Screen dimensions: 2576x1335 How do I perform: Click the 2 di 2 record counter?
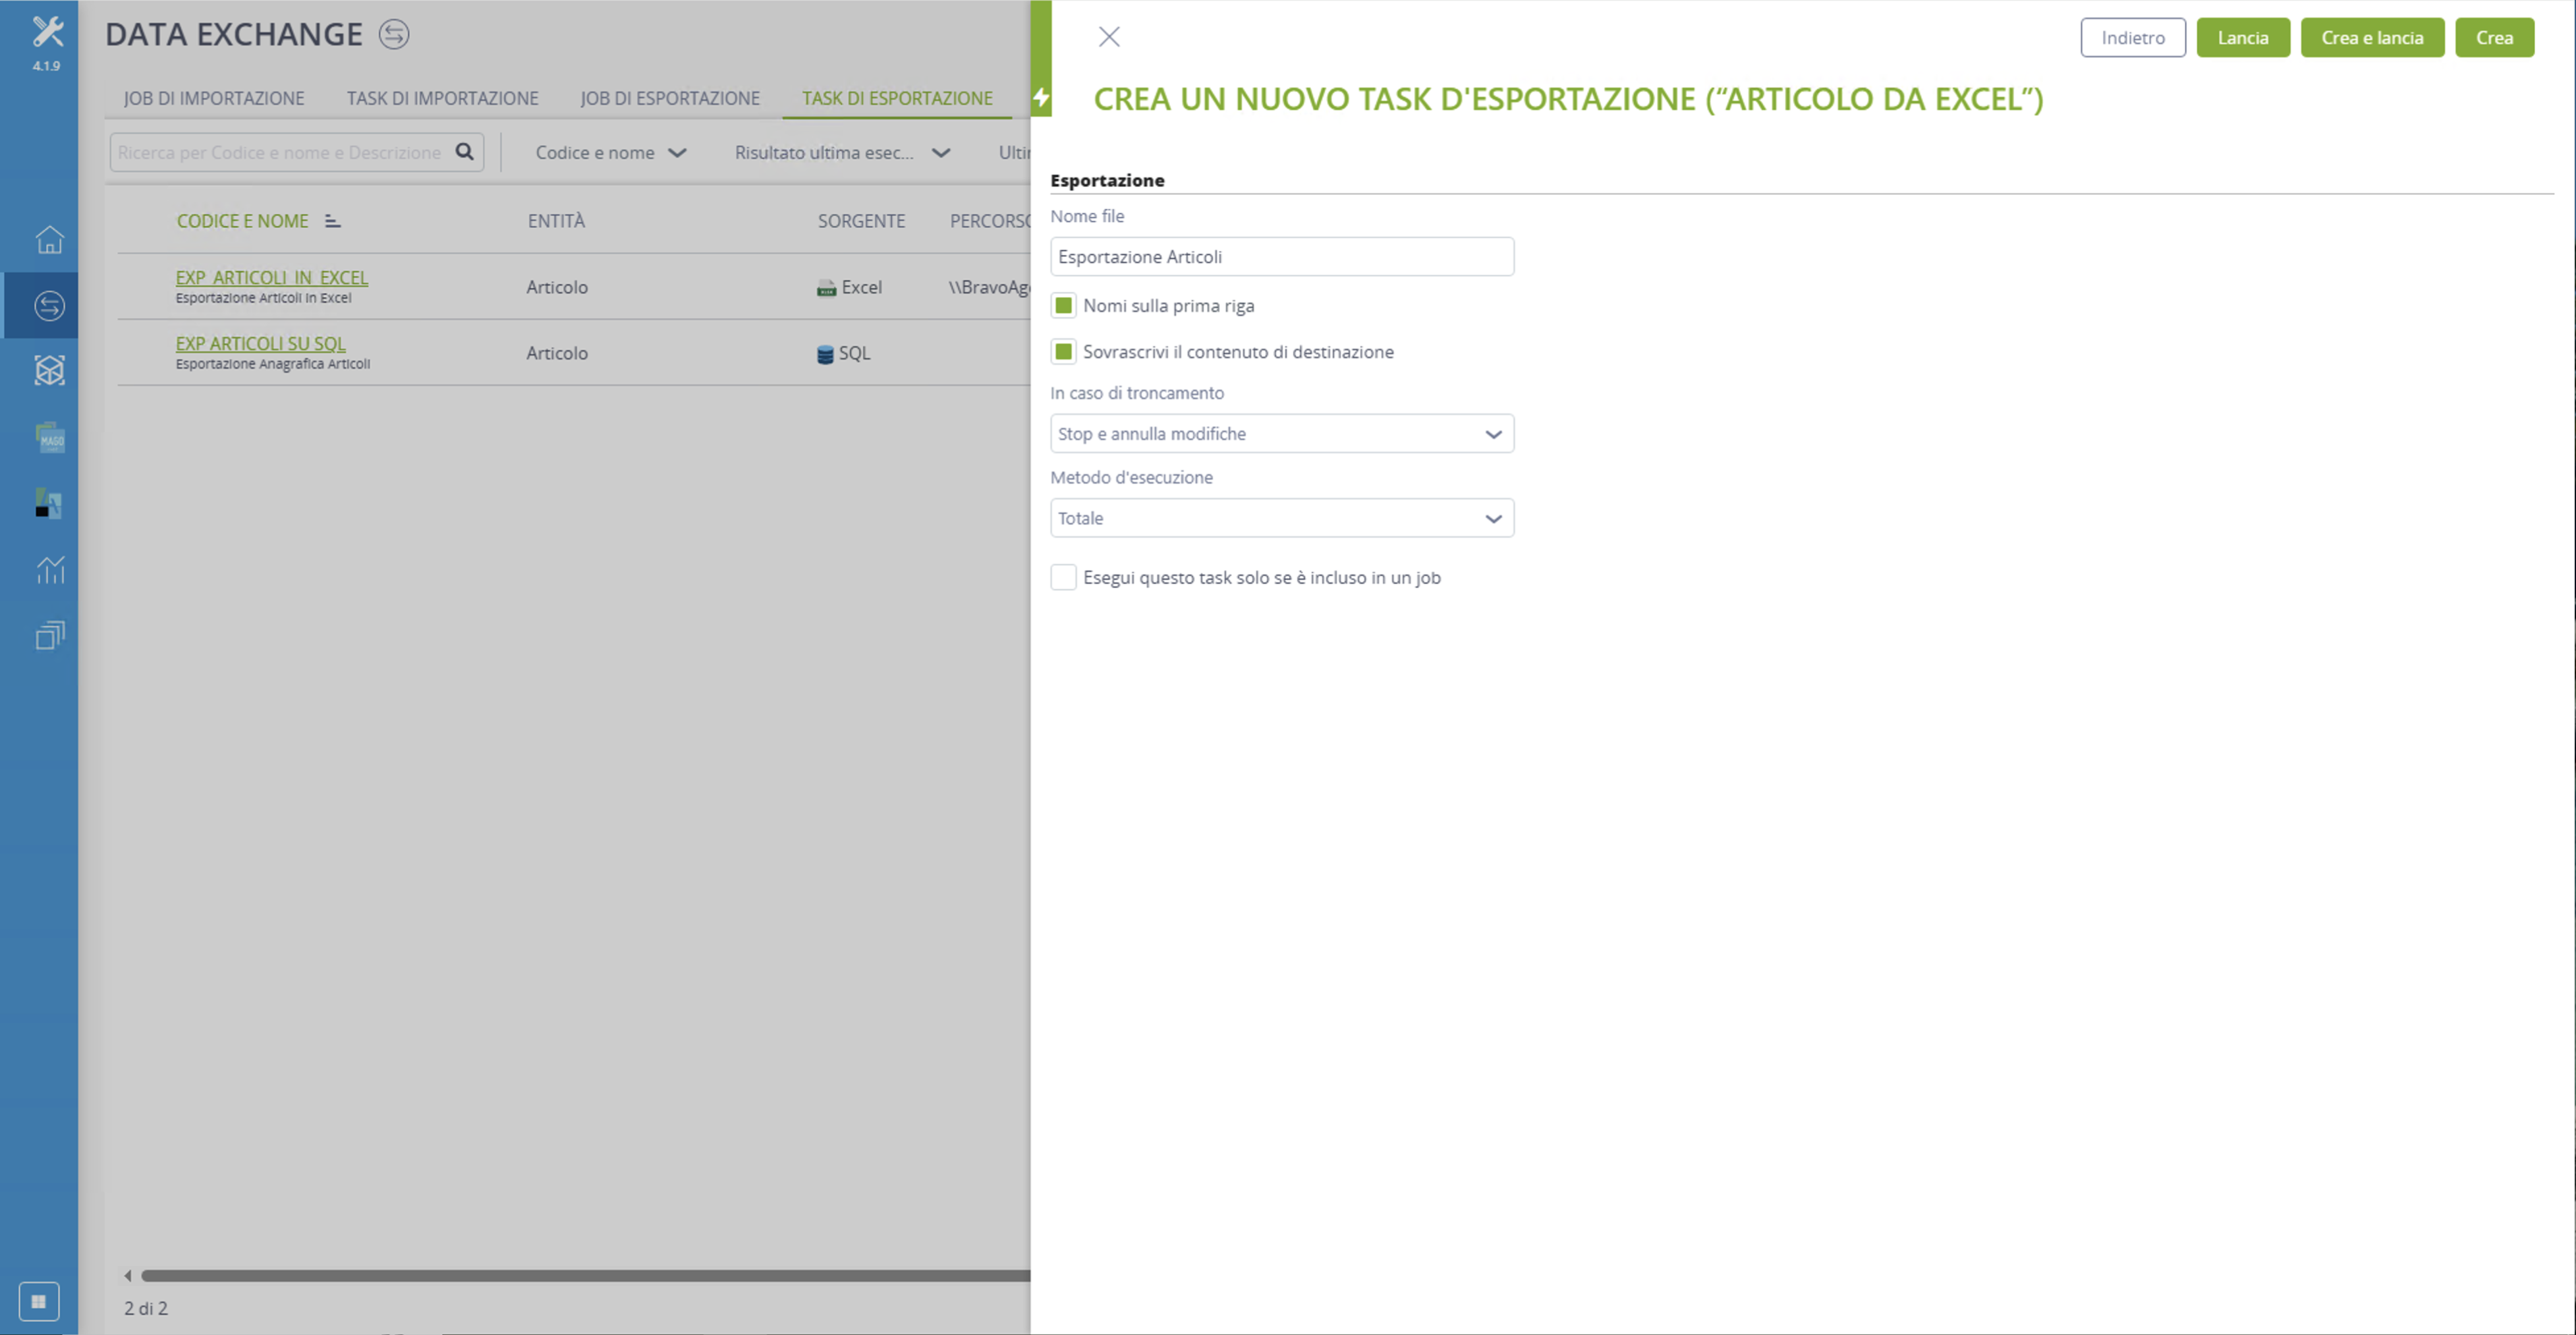click(146, 1309)
